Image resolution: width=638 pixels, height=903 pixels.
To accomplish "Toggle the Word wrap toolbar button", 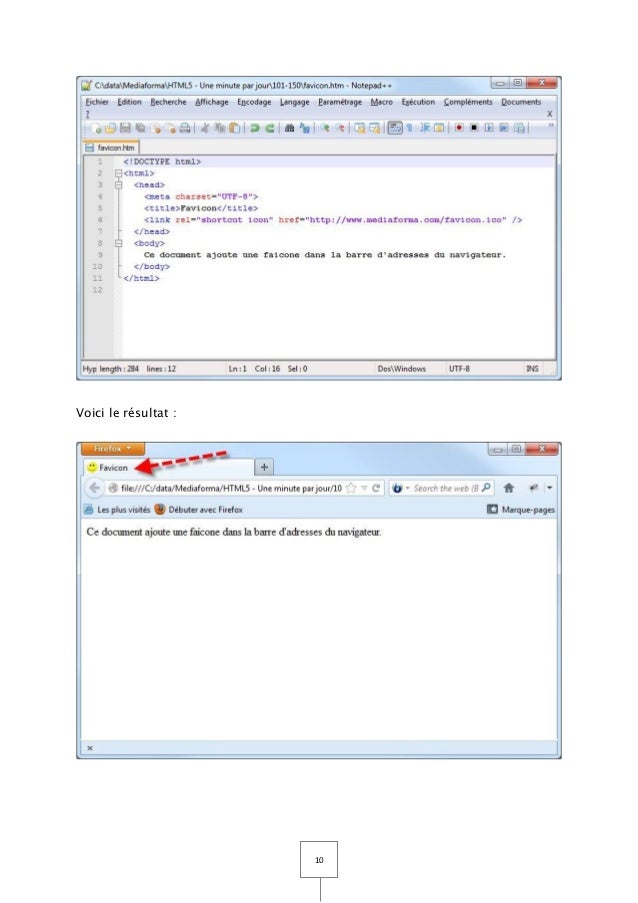I will pyautogui.click(x=394, y=128).
